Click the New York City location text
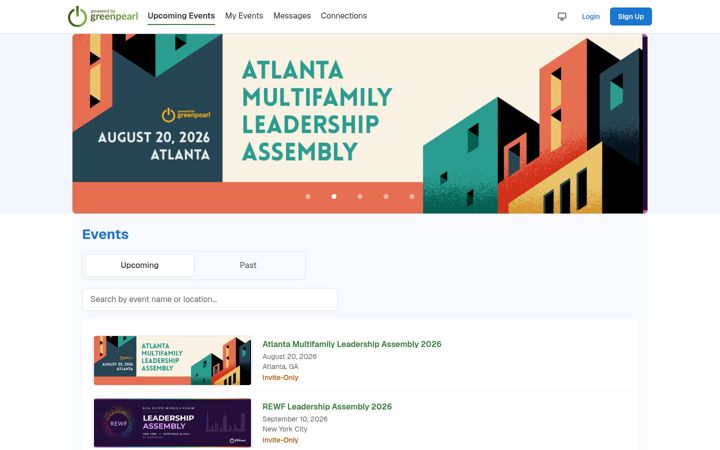This screenshot has width=720, height=450. [x=285, y=429]
